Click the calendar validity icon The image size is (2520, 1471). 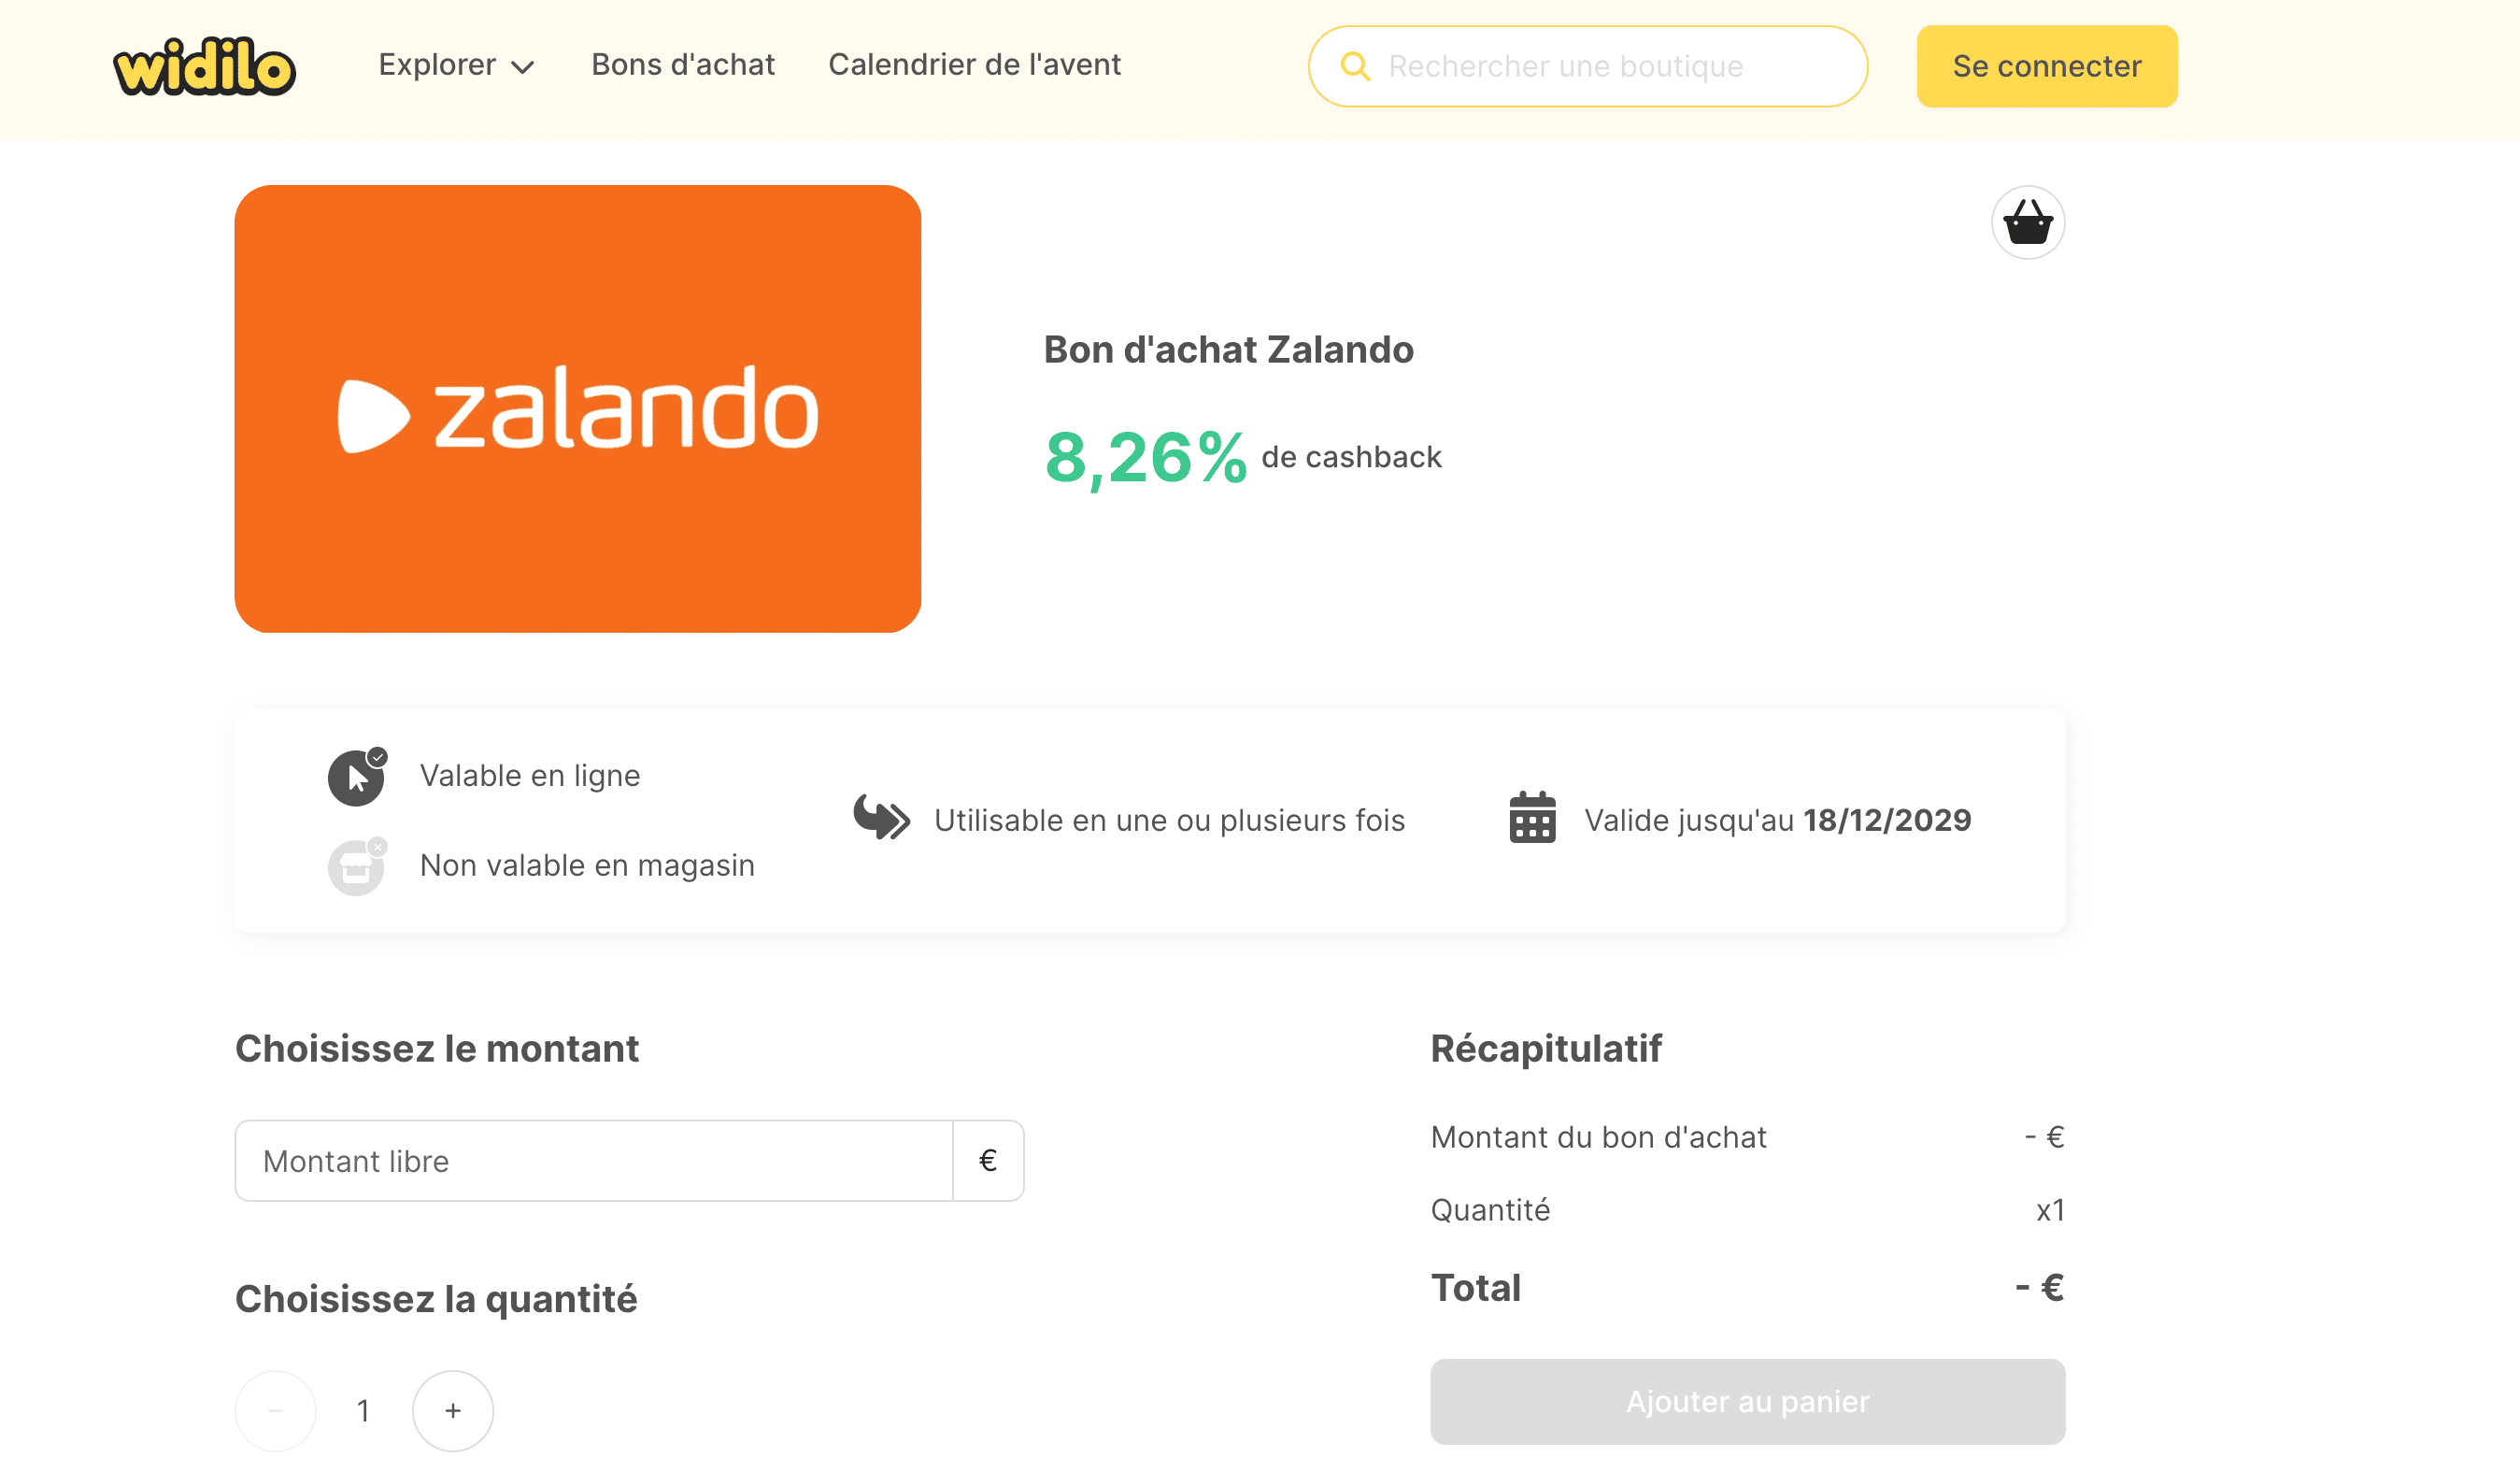[1531, 818]
